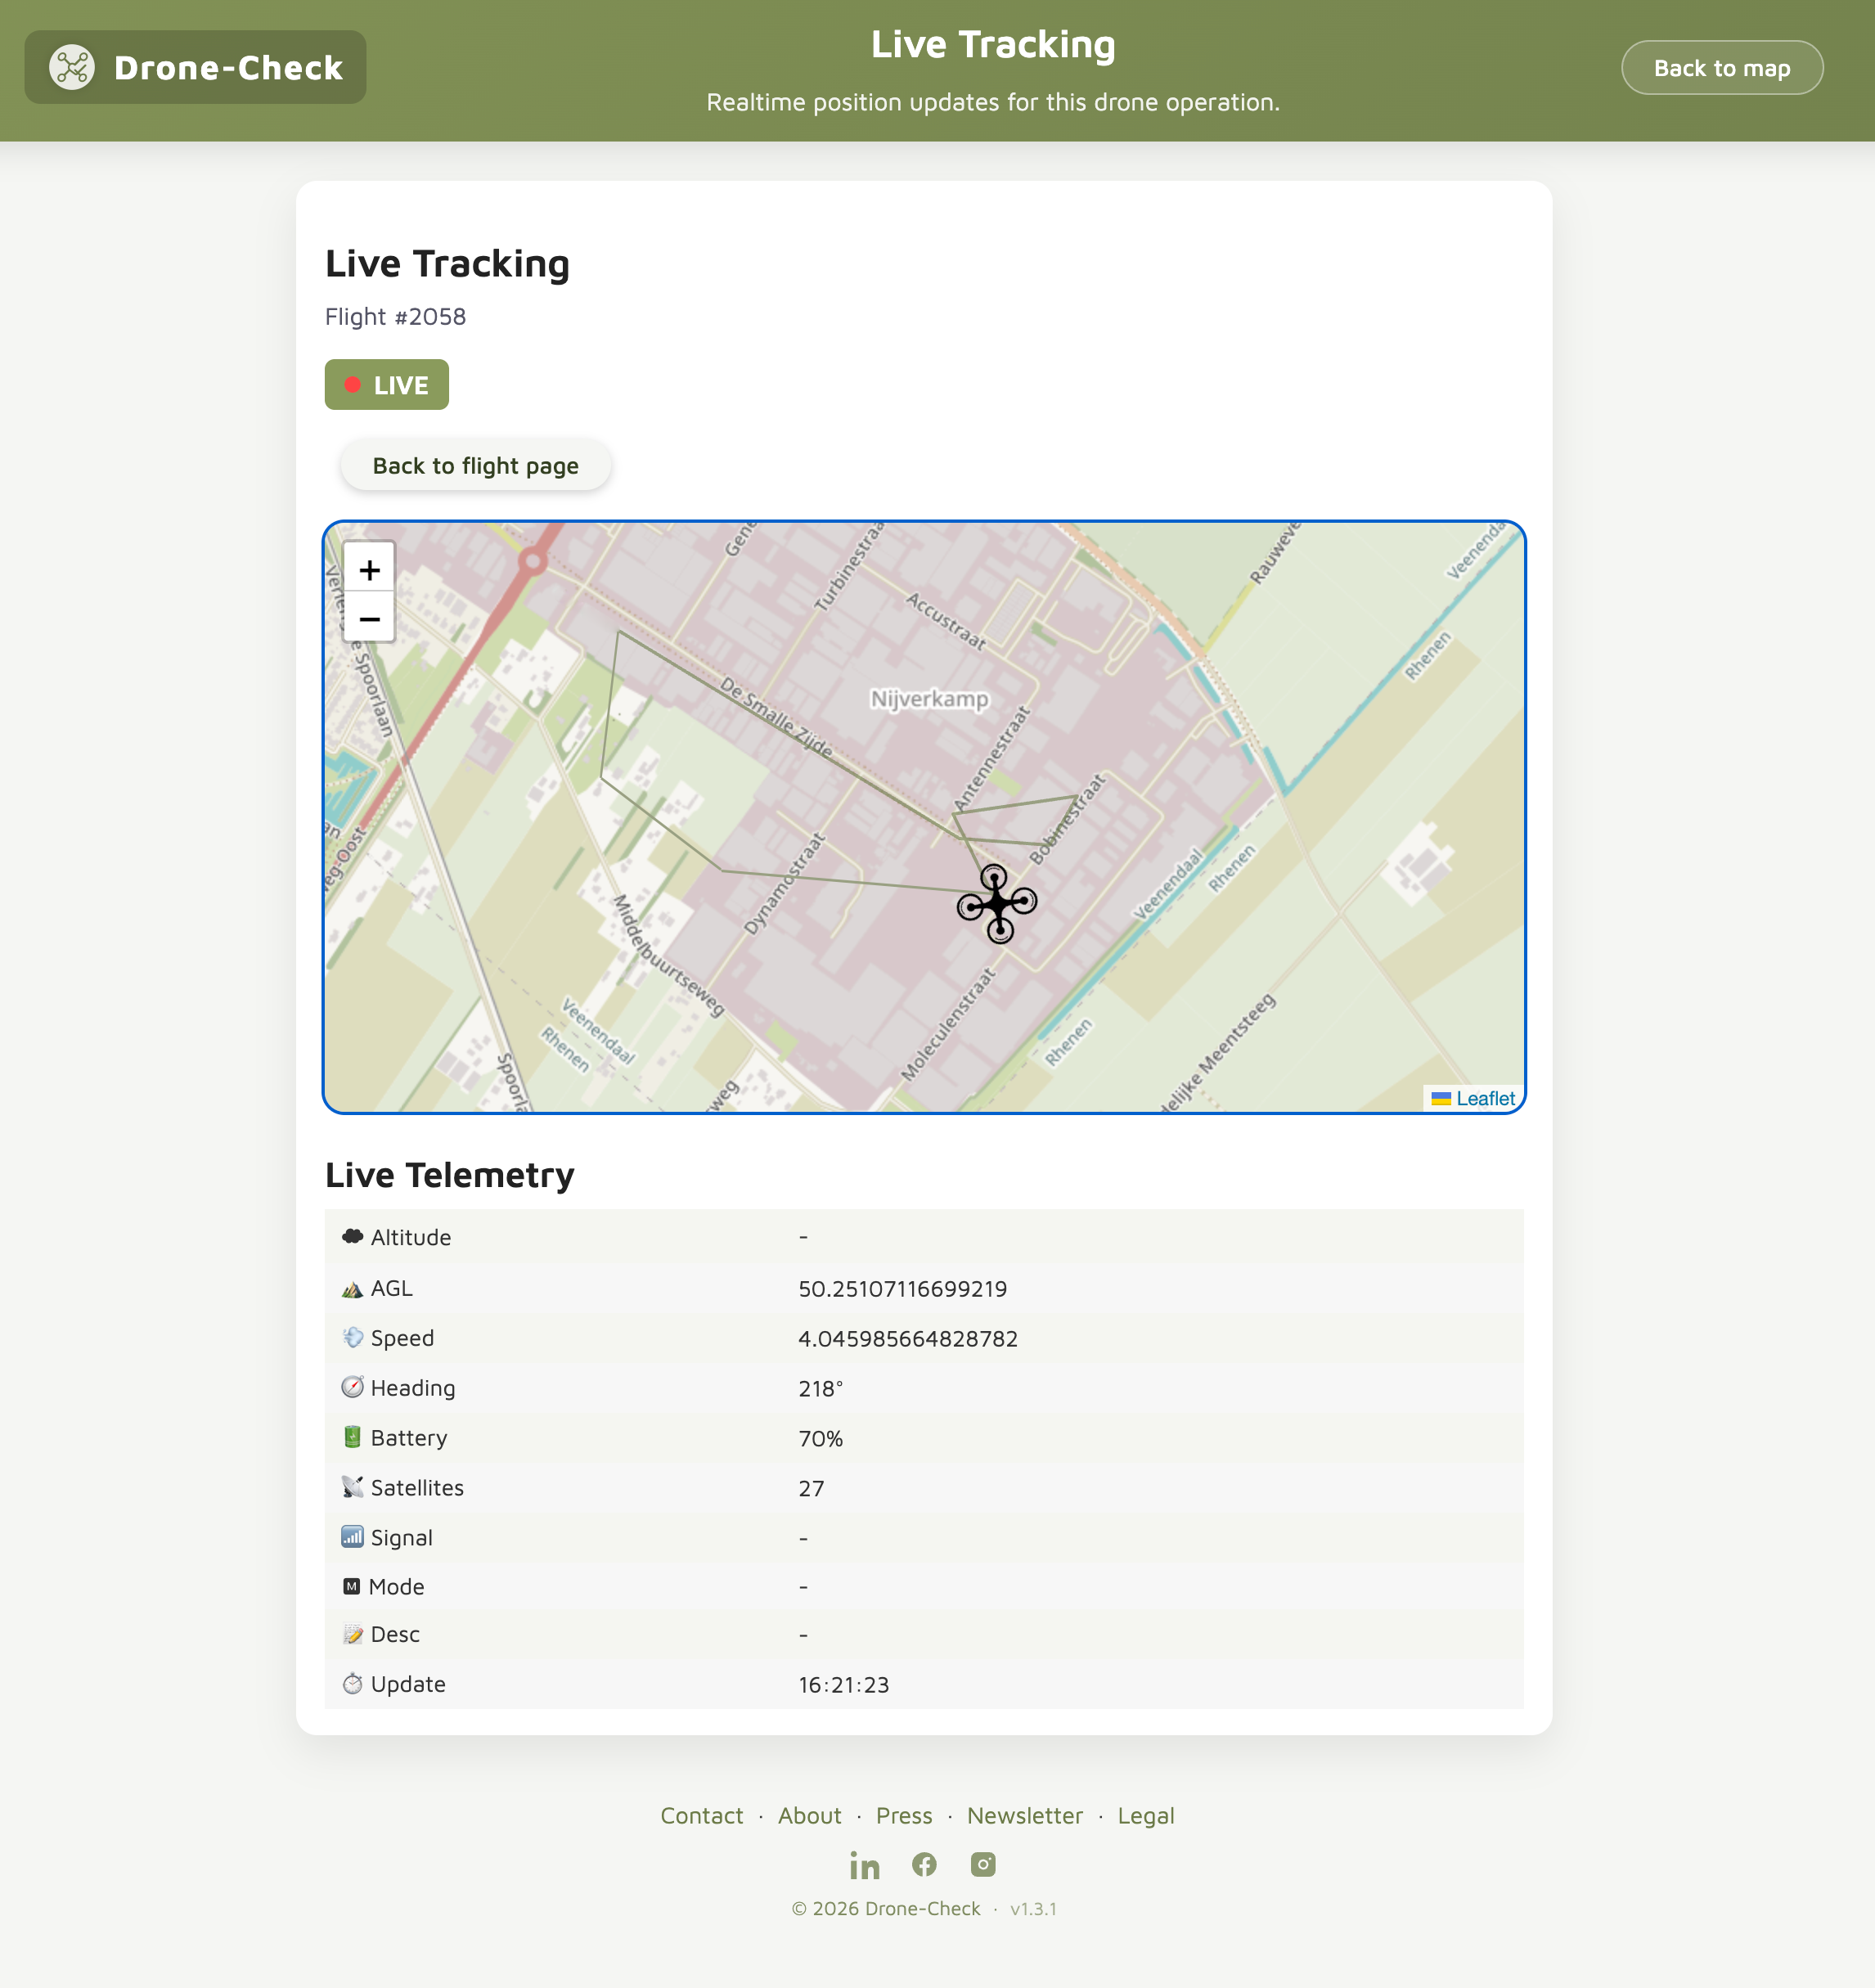Go back to flight page

pyautogui.click(x=475, y=466)
